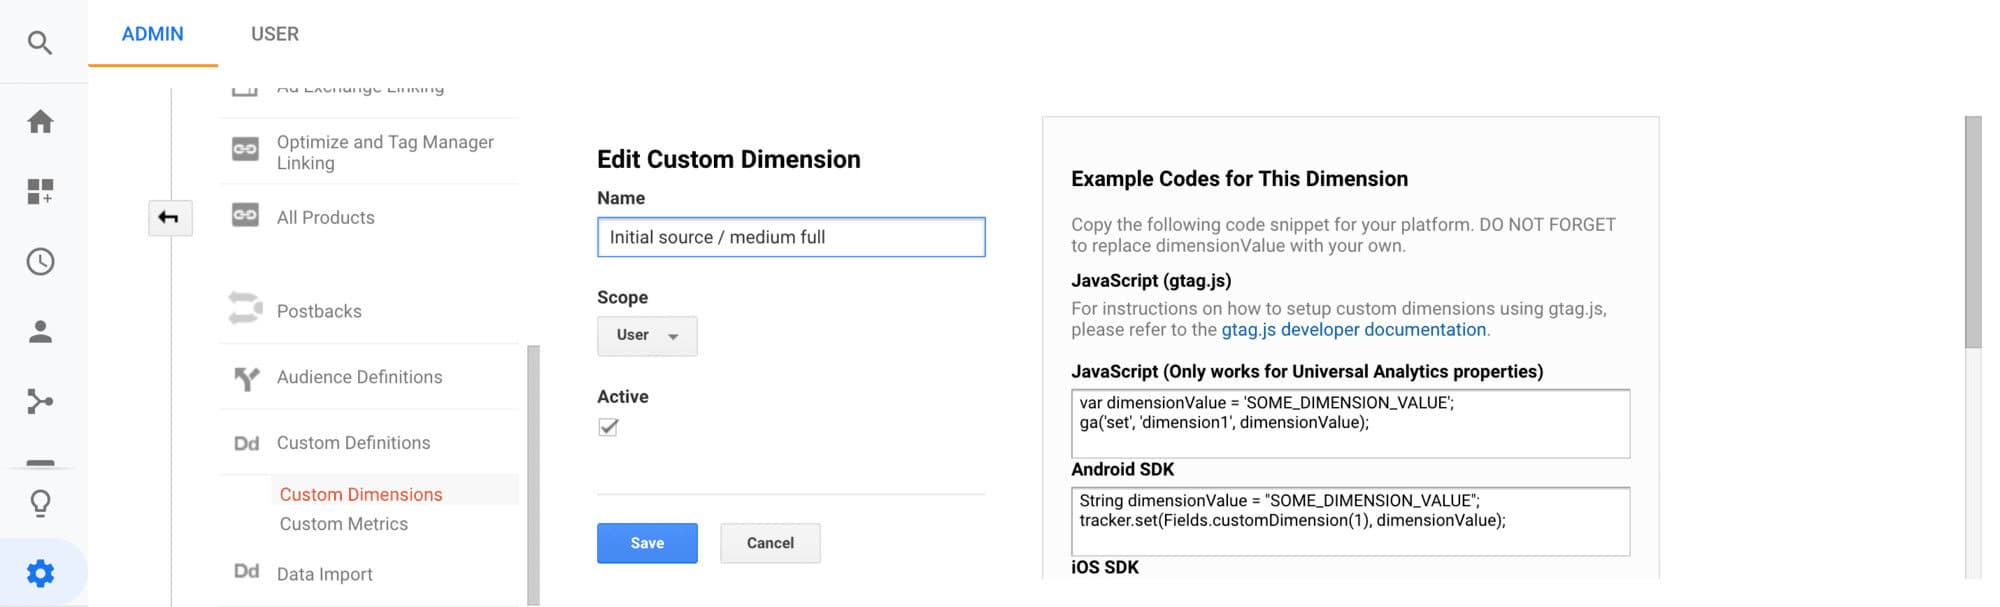Open Custom Metrics in admin menu

click(x=344, y=524)
